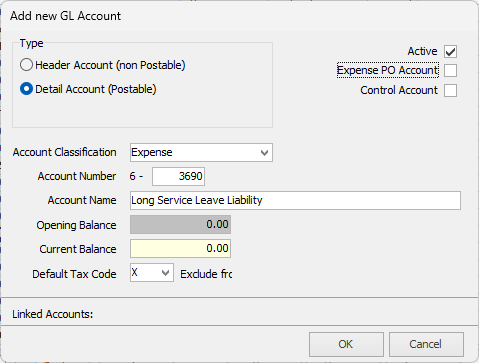Click the Add new GL Account title bar
Screen dimensions: 479x363
pyautogui.click(x=65, y=16)
